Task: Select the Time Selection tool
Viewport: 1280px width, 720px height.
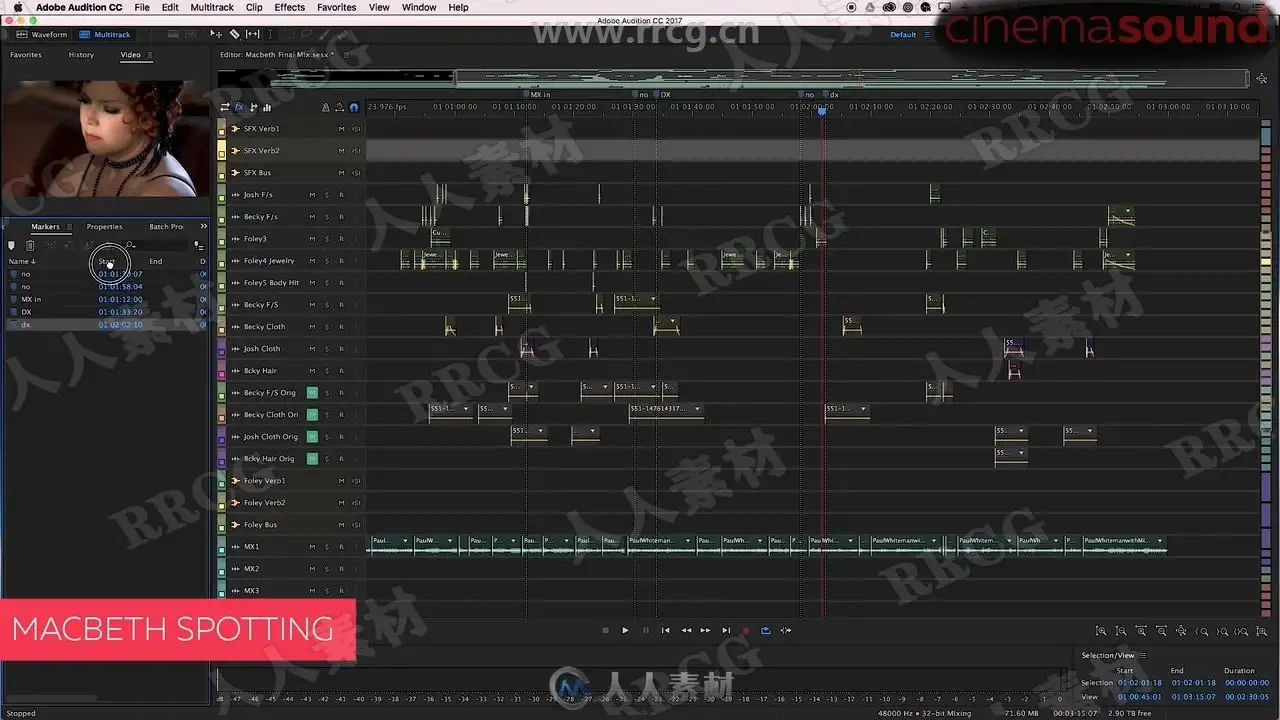Action: [x=270, y=34]
